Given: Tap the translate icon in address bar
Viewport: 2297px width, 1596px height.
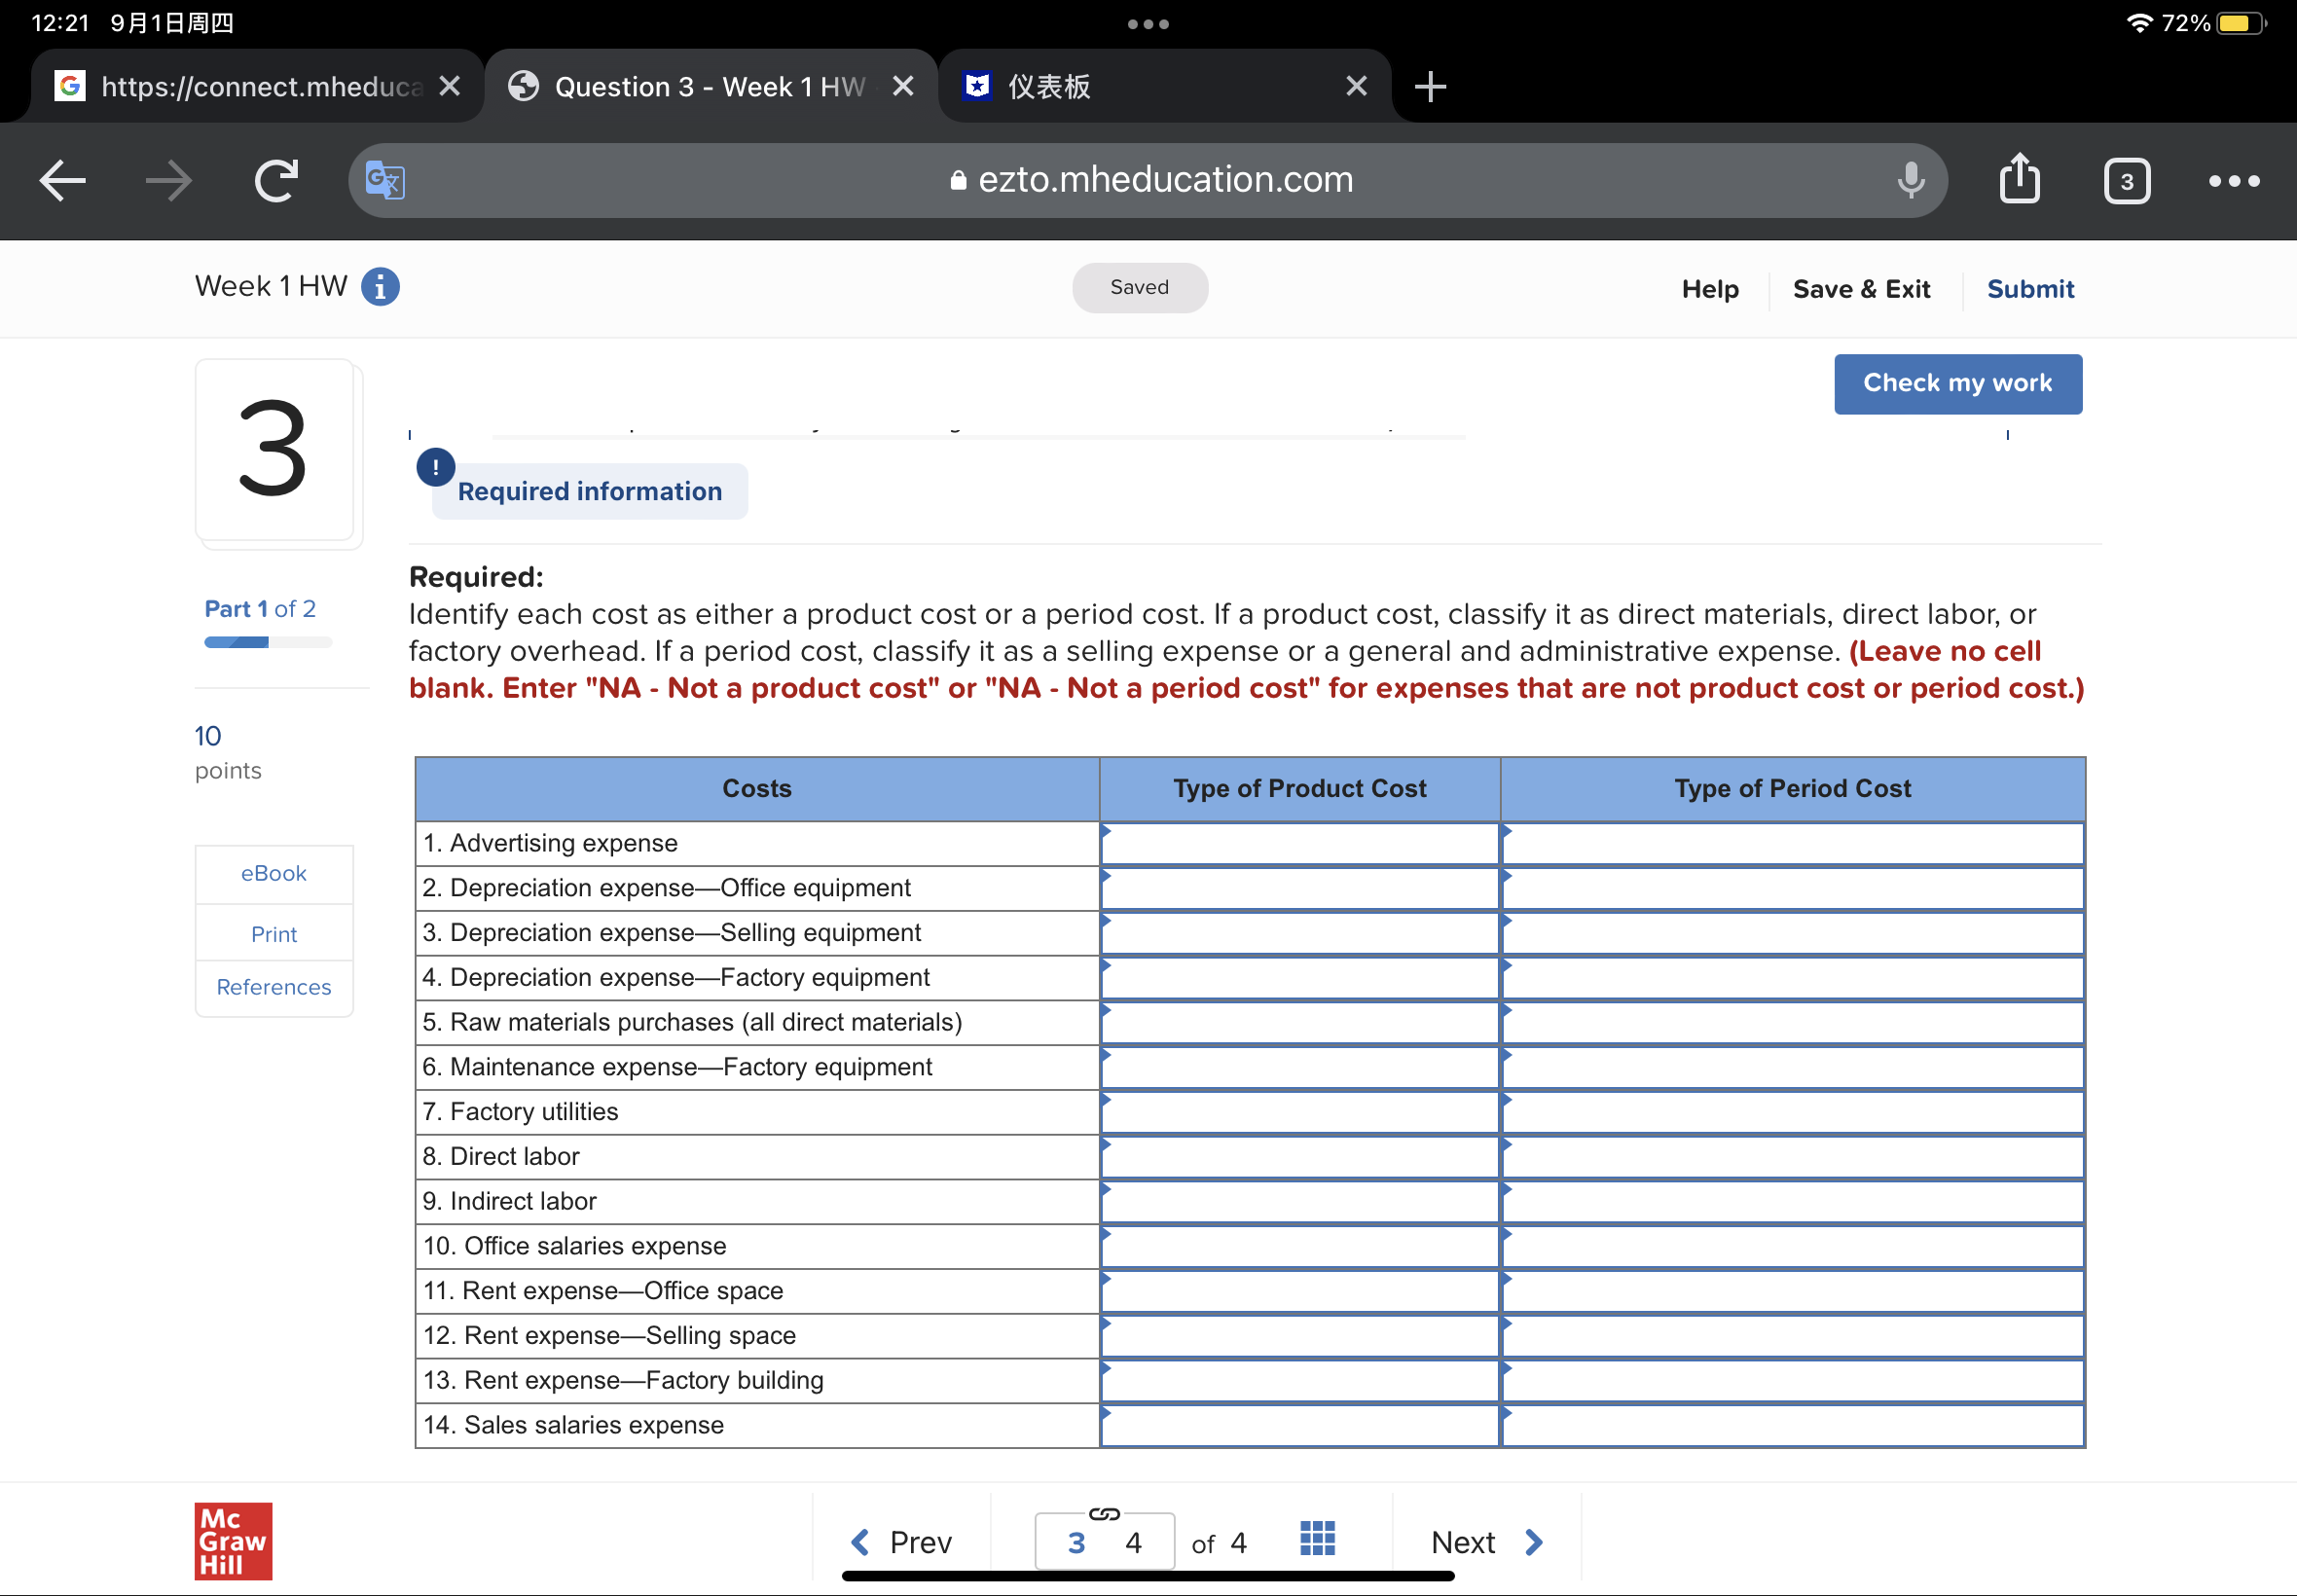Looking at the screenshot, I should [x=385, y=181].
